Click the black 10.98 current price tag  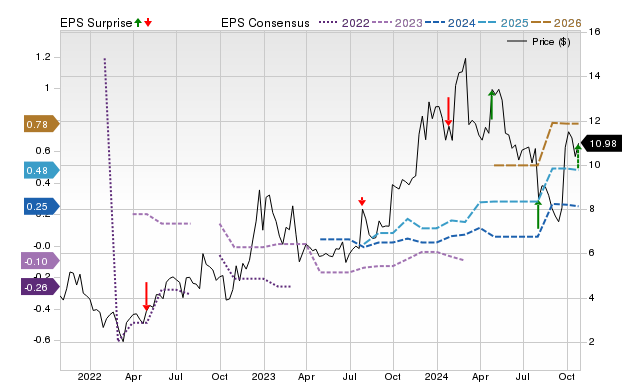601,143
